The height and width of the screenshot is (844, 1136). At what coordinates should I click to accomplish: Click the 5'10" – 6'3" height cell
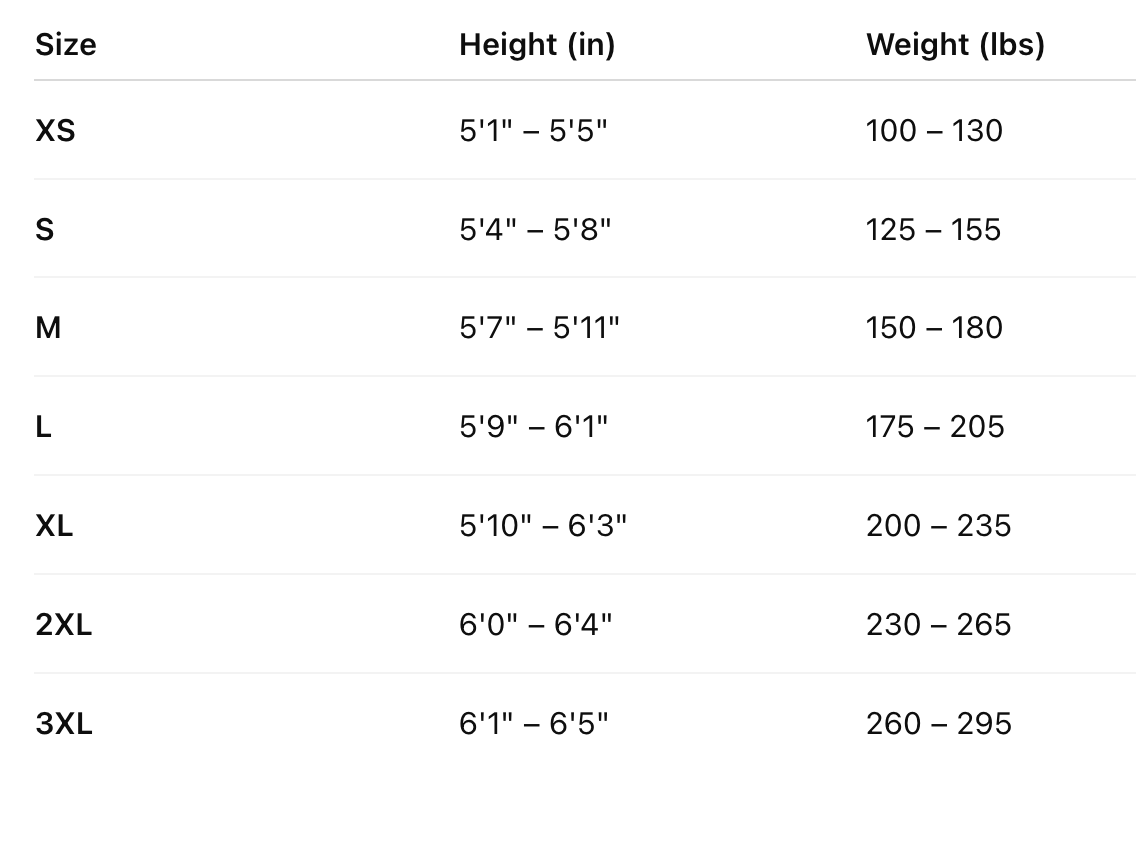(x=543, y=526)
